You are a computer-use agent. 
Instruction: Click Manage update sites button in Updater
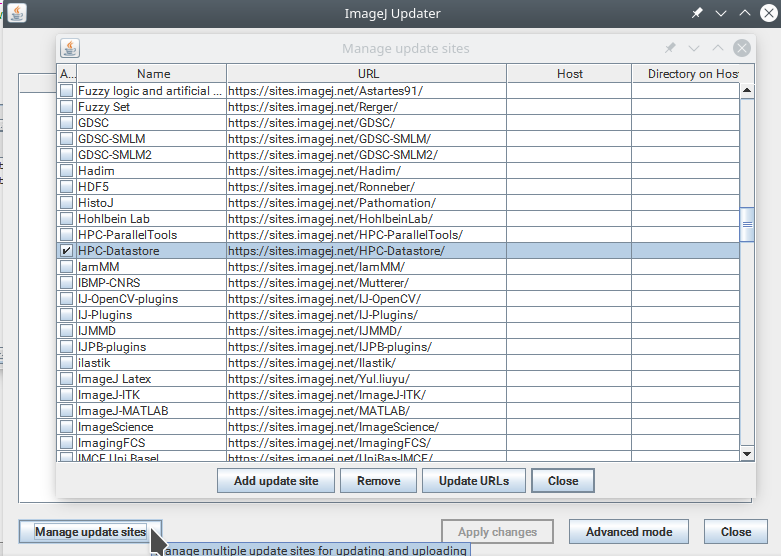90,532
